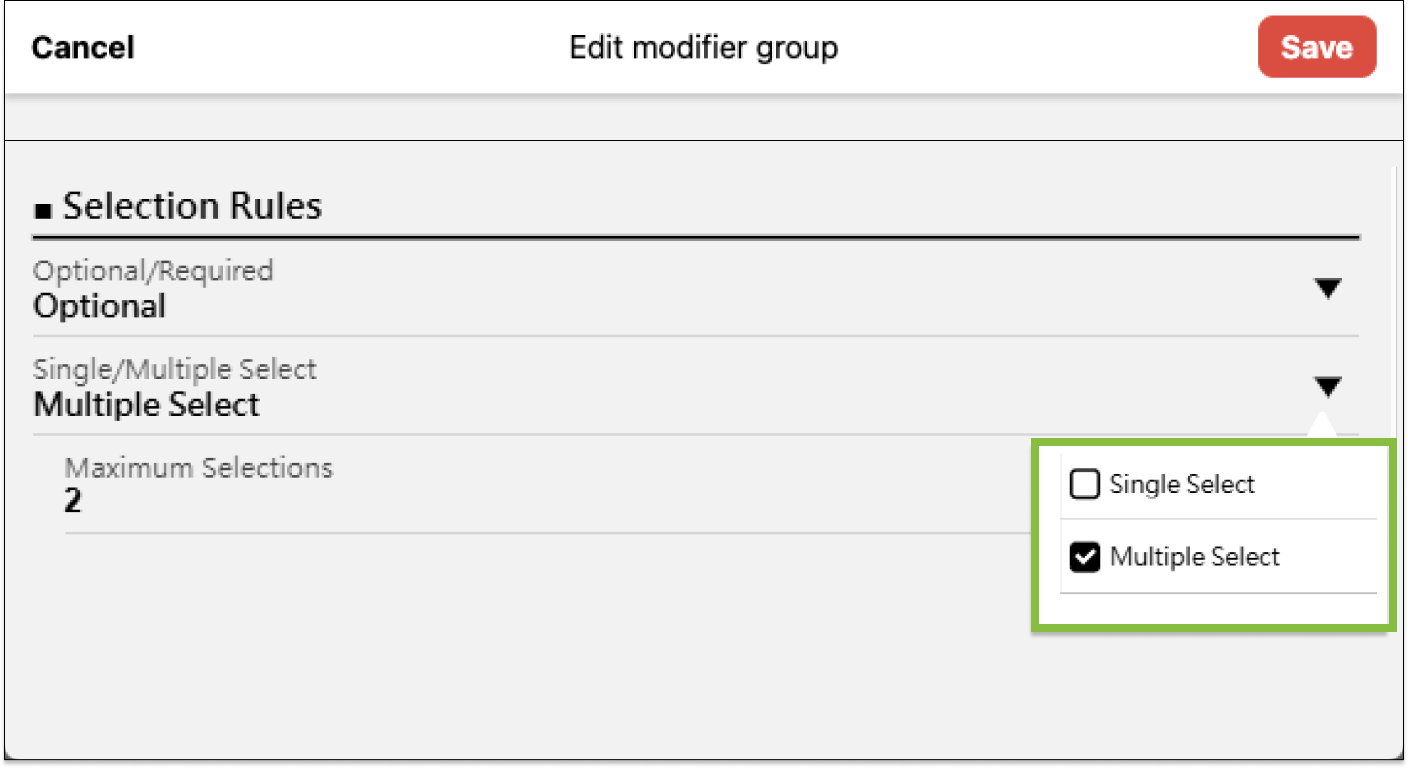The height and width of the screenshot is (769, 1408).
Task: Click the Multiple Select value under Single/Multiple Select
Action: [x=146, y=405]
